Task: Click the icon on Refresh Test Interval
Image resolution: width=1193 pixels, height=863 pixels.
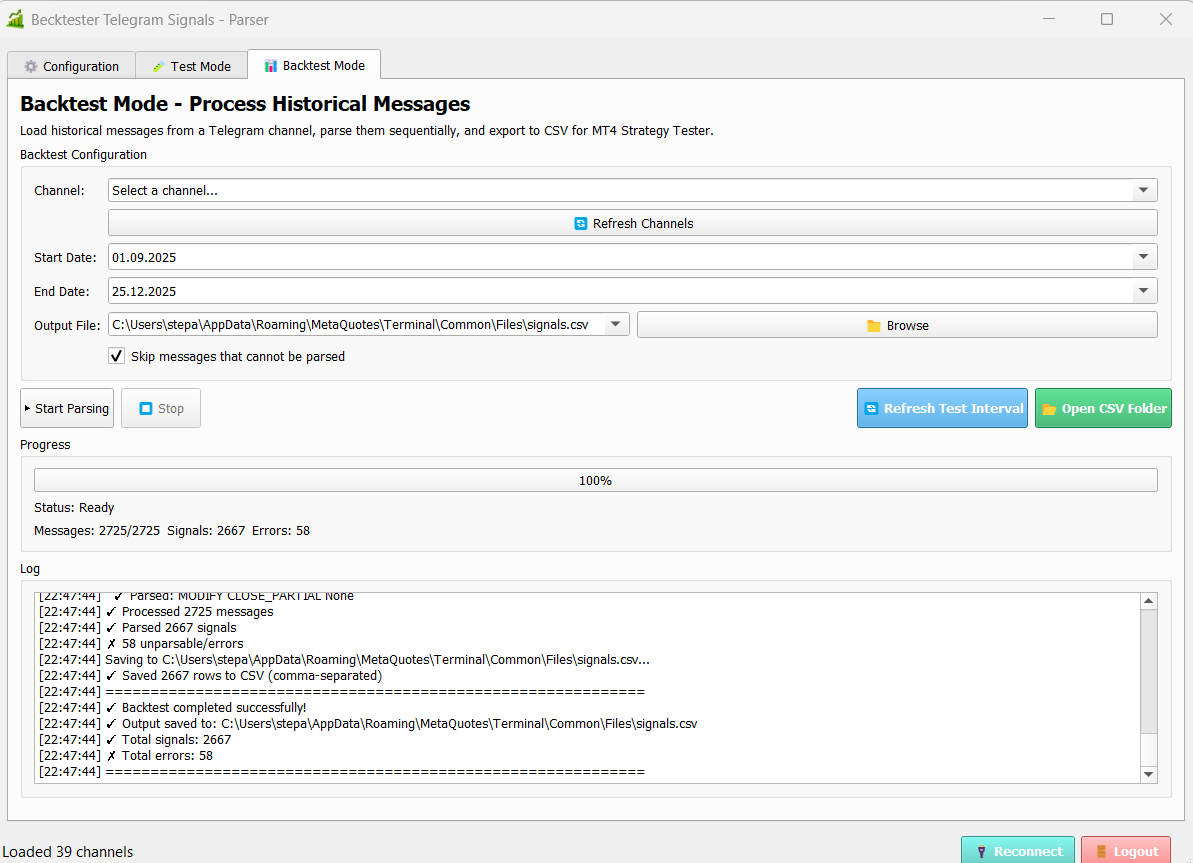Action: (871, 409)
